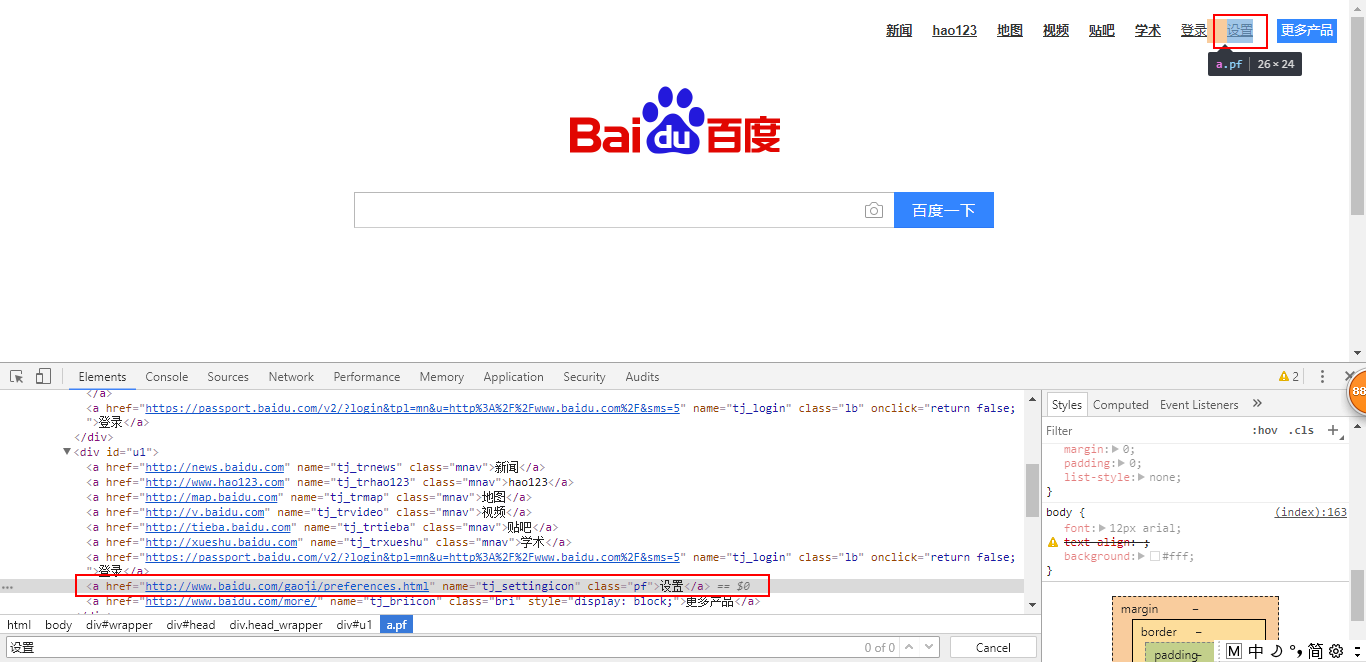Screen dimensions: 1366x662
Task: Select body in the breadcrumb bar
Action: coord(59,625)
